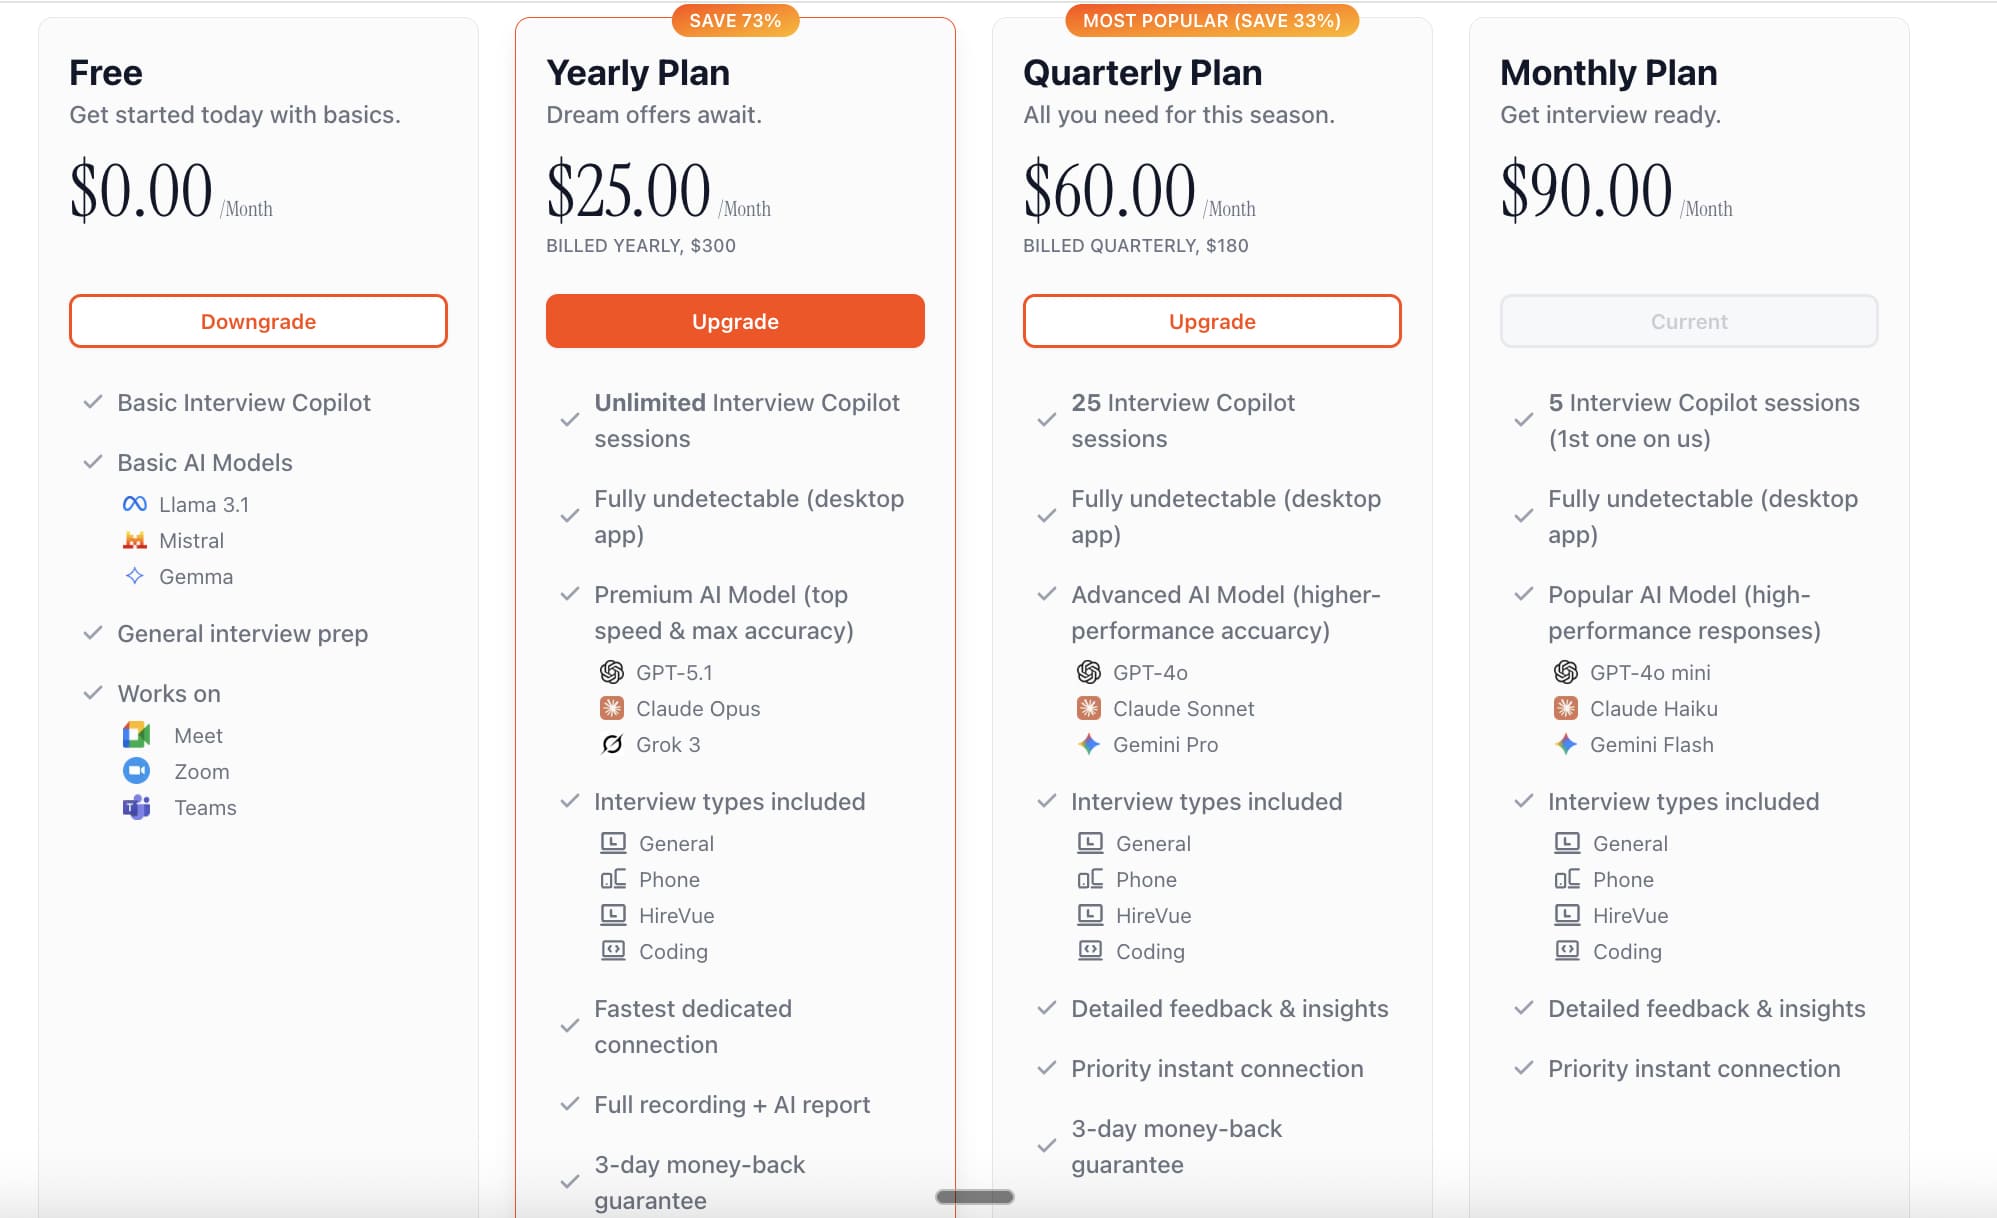Click the OpenAI icon next to GPT-5.1
1997x1218 pixels.
coord(612,672)
